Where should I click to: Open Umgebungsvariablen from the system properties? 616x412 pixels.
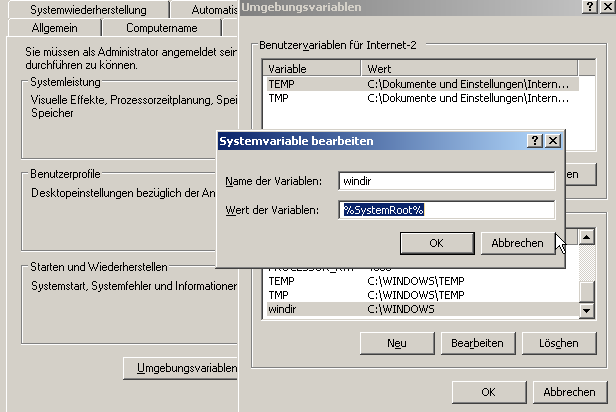[x=179, y=369]
